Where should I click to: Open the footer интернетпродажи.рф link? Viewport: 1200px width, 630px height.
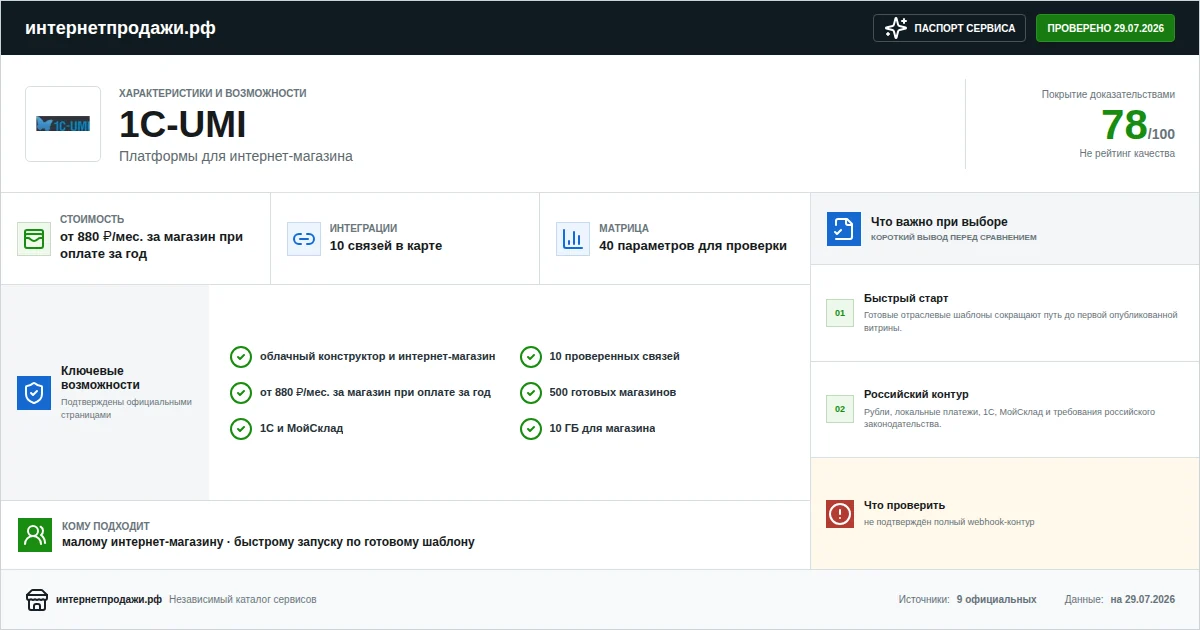click(109, 599)
